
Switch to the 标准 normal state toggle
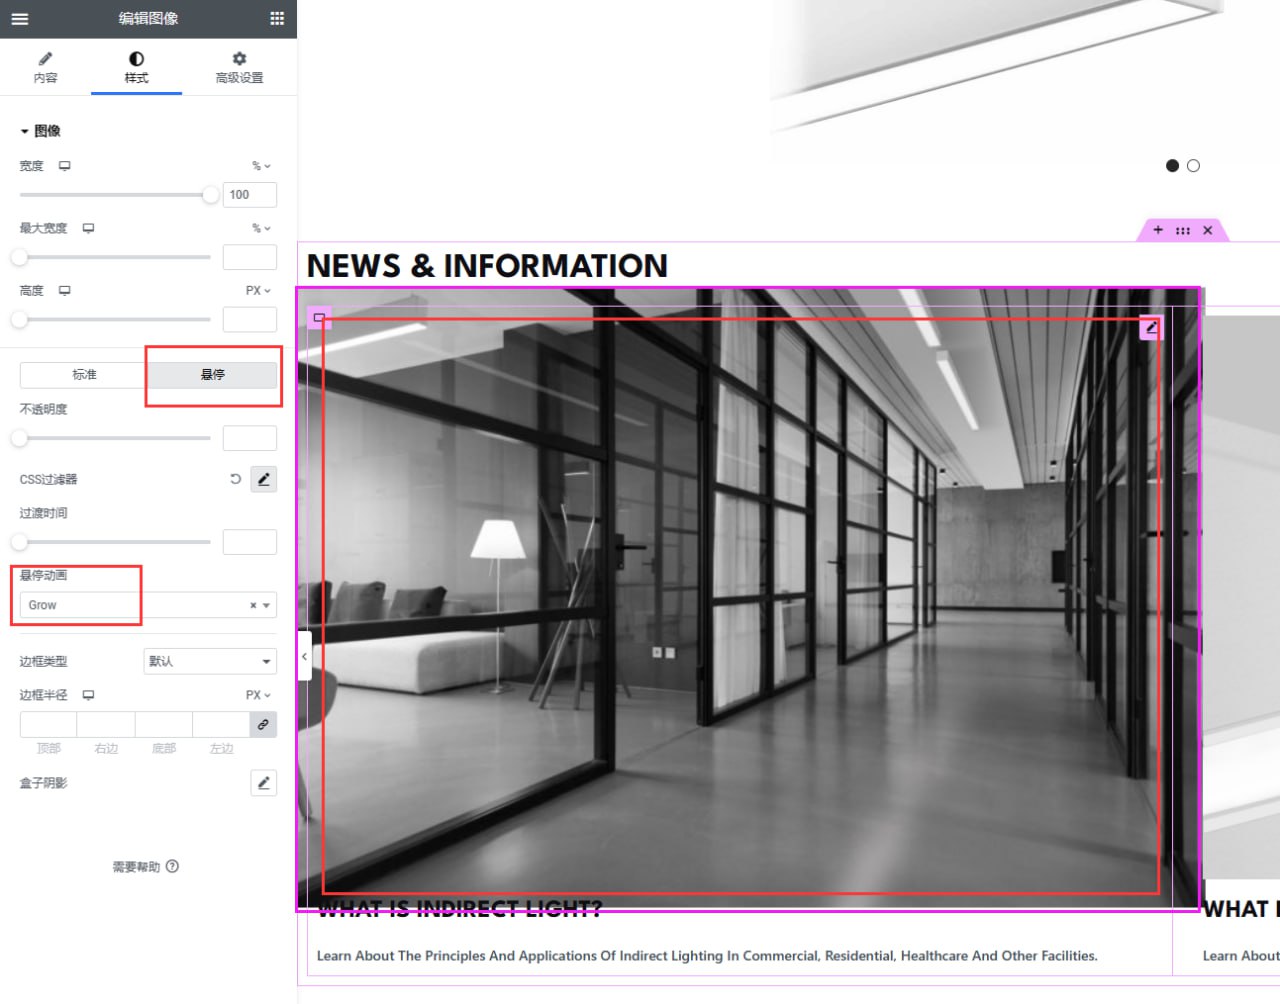[x=84, y=374]
